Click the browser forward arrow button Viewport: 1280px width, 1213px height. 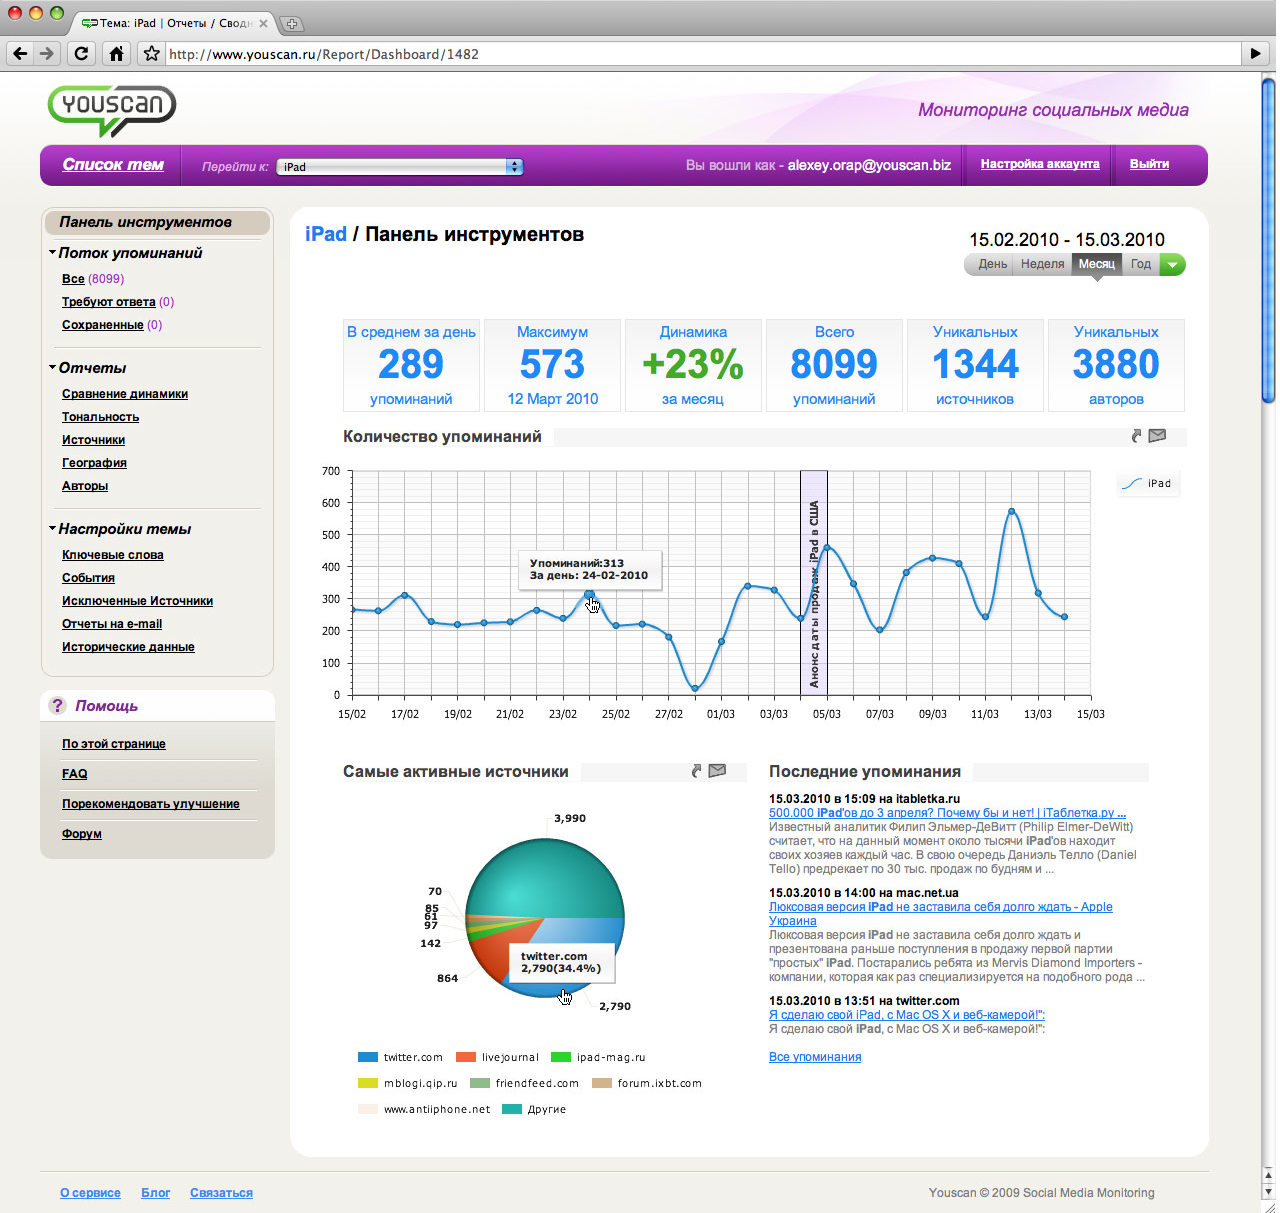point(47,54)
